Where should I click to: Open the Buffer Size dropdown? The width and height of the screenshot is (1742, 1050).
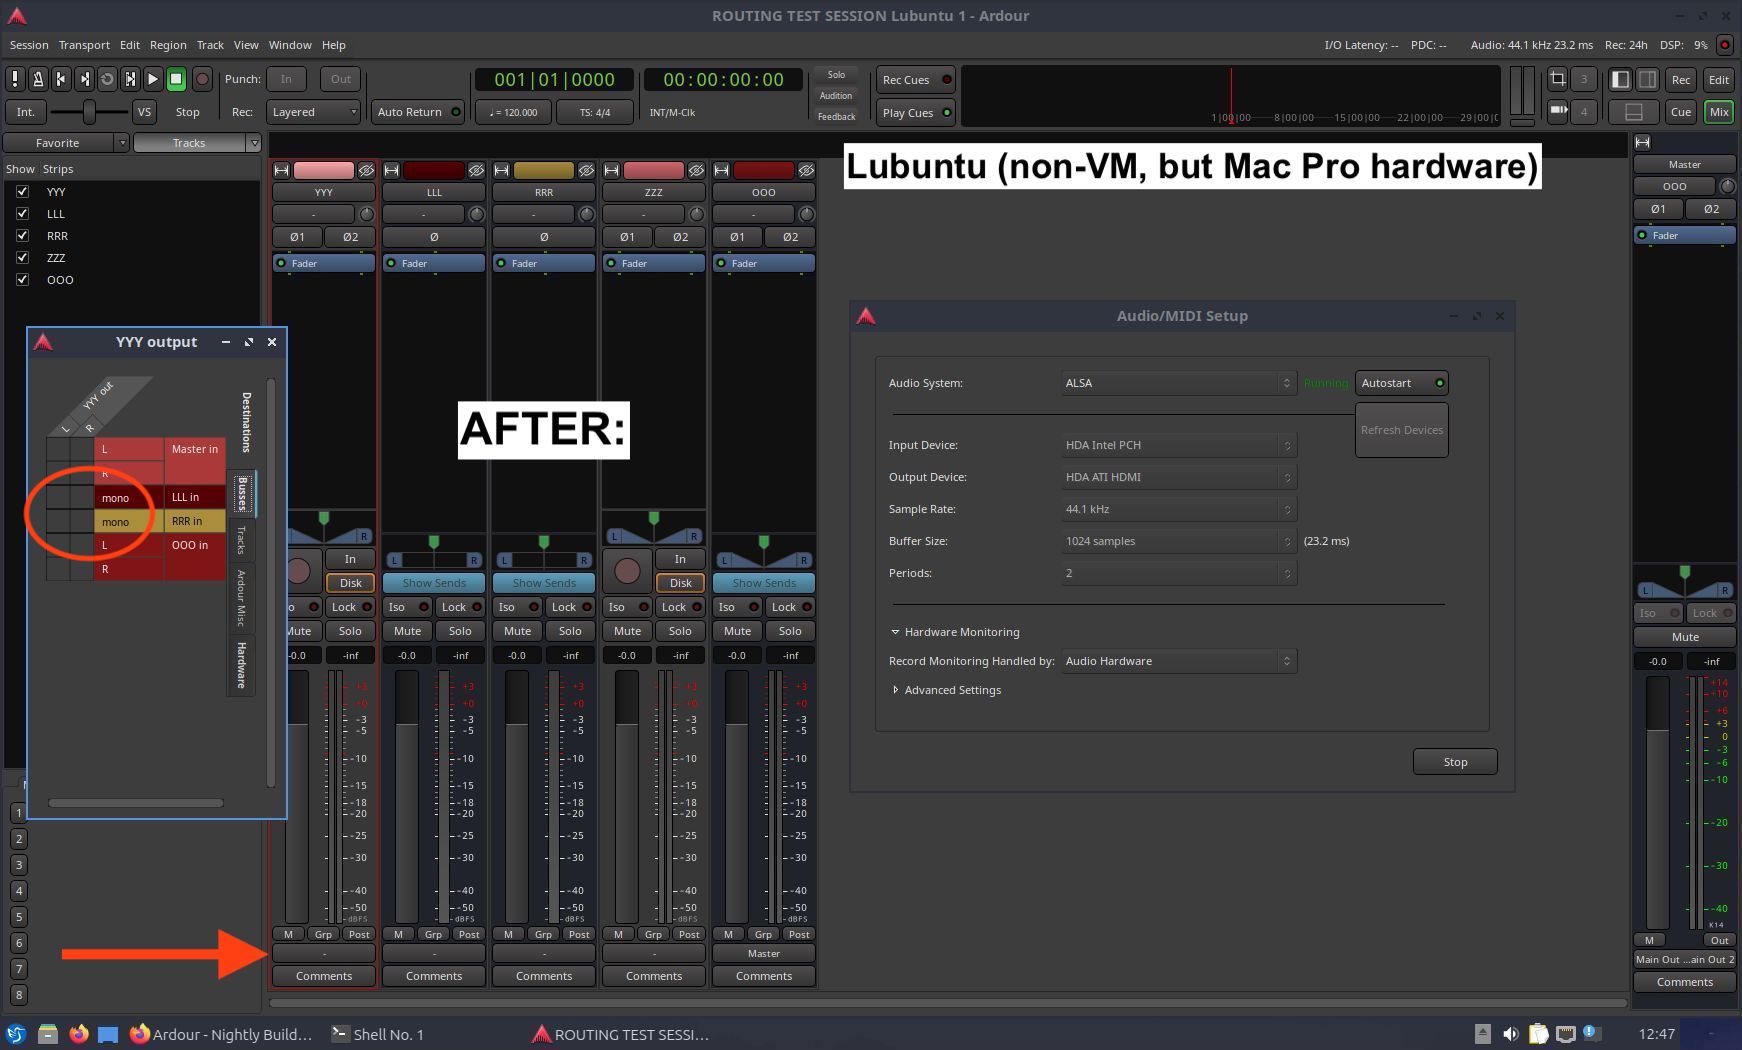pos(1178,541)
